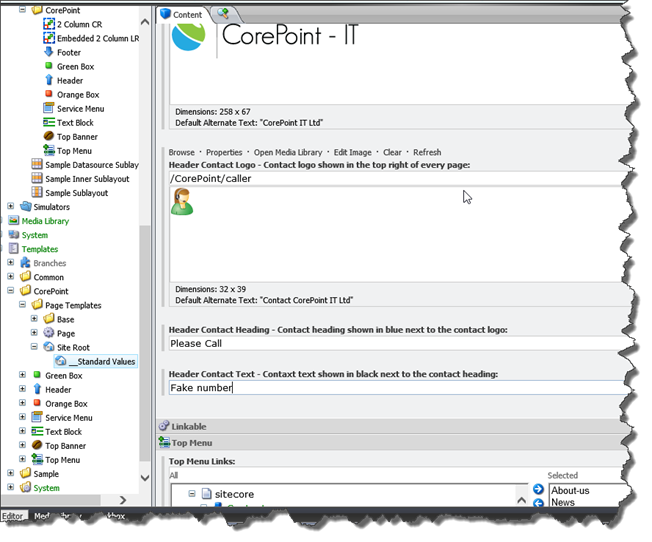Viewport: 652px width, 542px height.
Task: Select About-us in the Selected list
Action: pos(570,491)
